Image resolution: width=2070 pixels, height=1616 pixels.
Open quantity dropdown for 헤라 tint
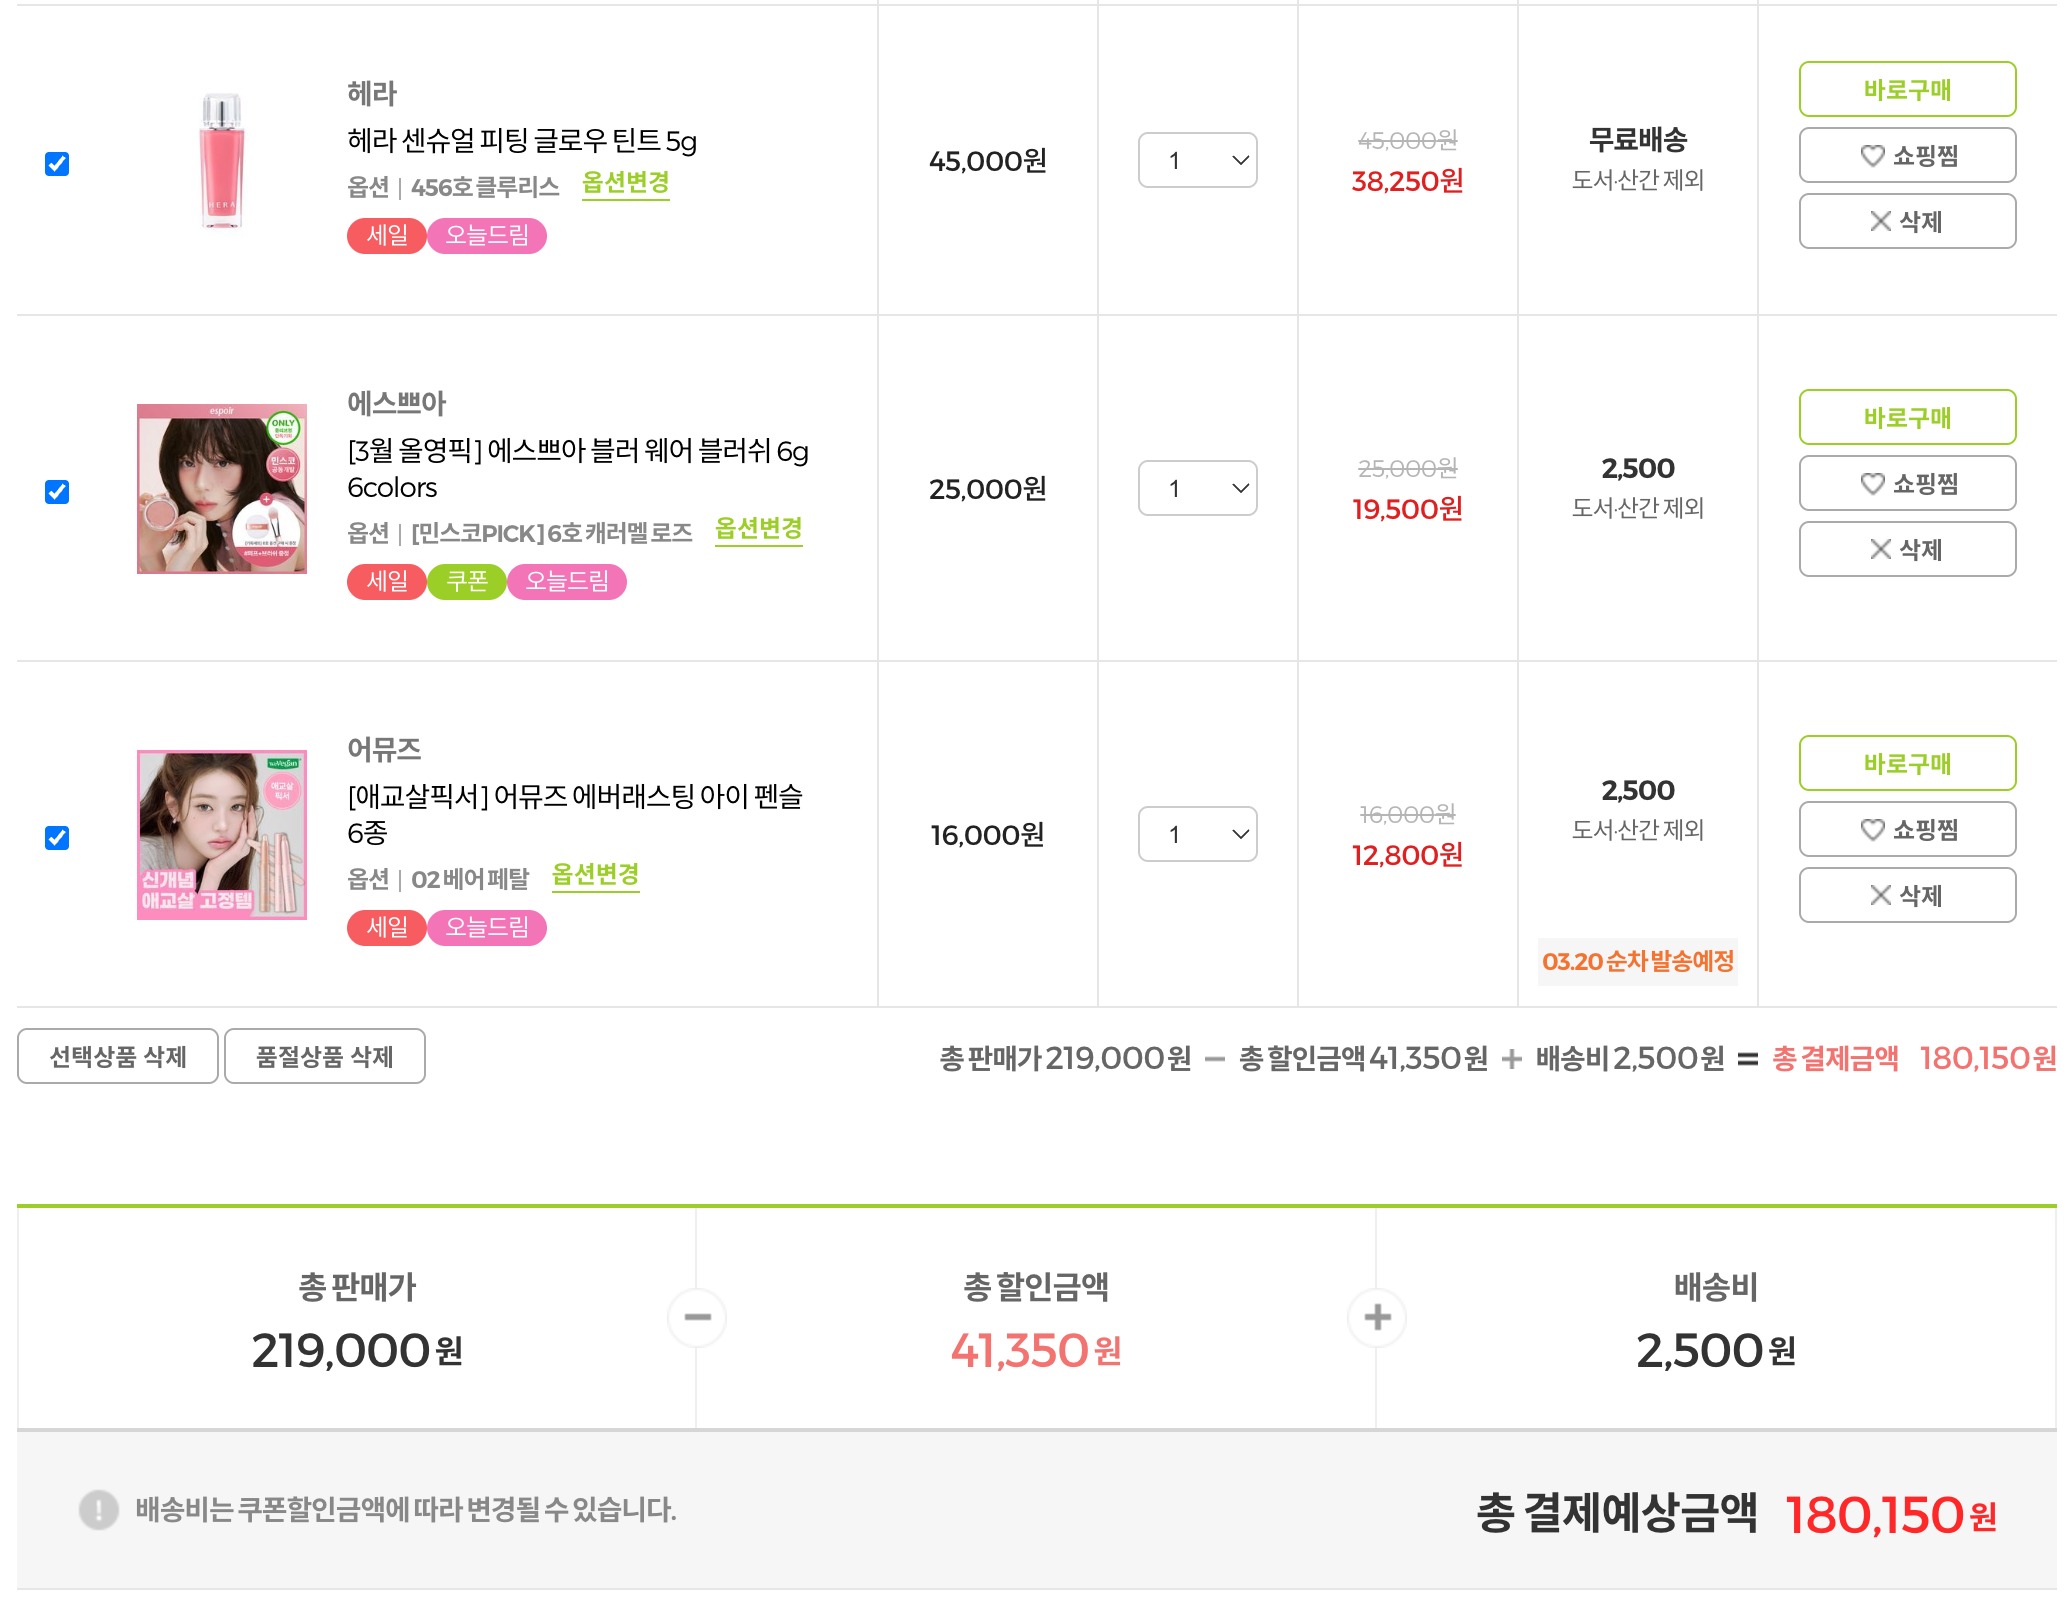coord(1197,160)
